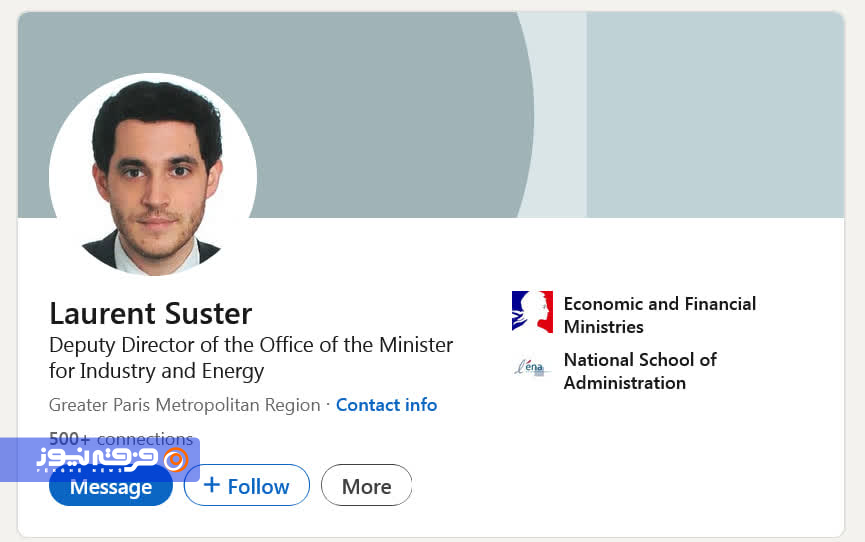Open National School of Administration page
Image resolution: width=865 pixels, height=542 pixels.
[640, 371]
